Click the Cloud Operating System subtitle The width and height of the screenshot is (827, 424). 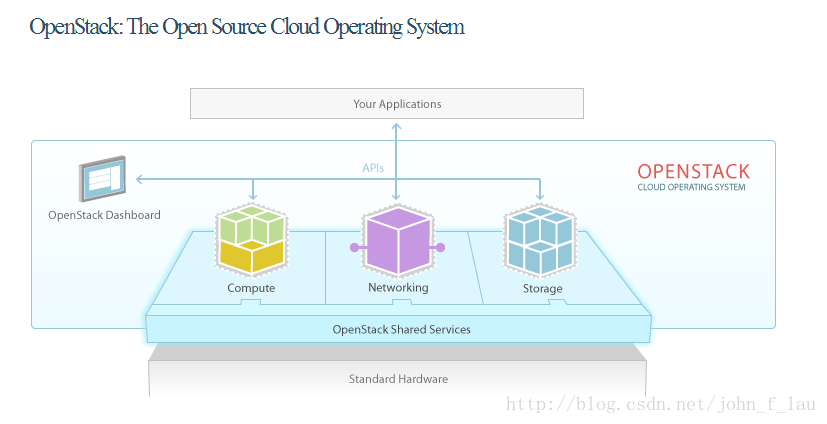[691, 187]
